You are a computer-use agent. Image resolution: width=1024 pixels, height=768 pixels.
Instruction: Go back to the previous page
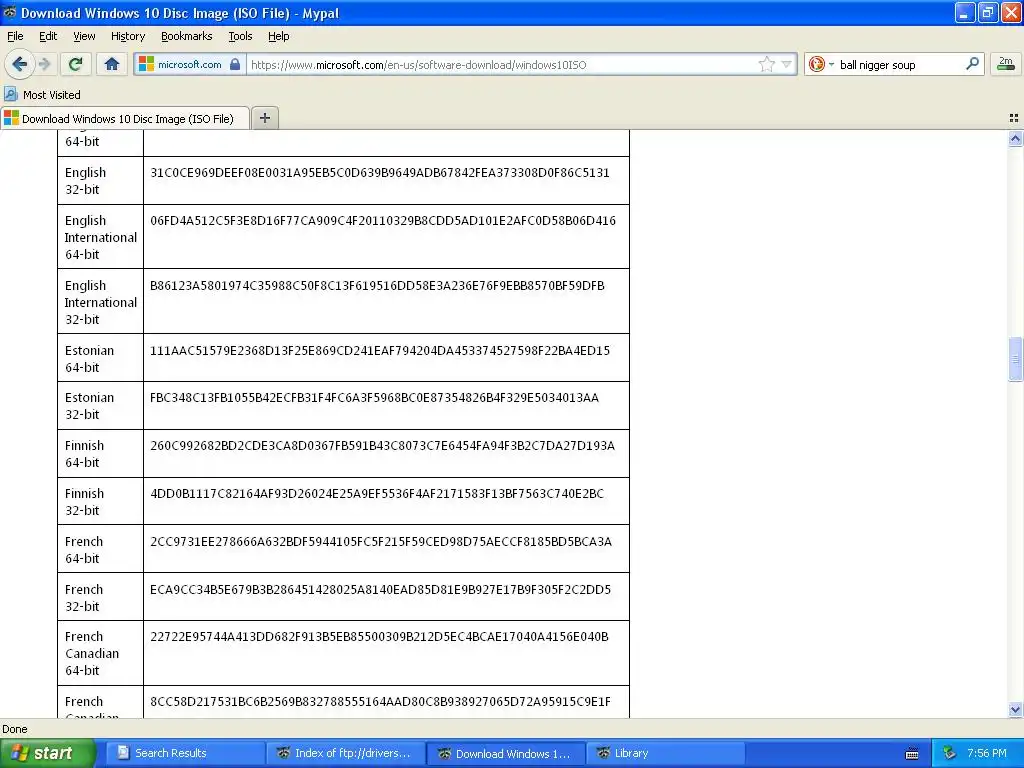pyautogui.click(x=20, y=64)
